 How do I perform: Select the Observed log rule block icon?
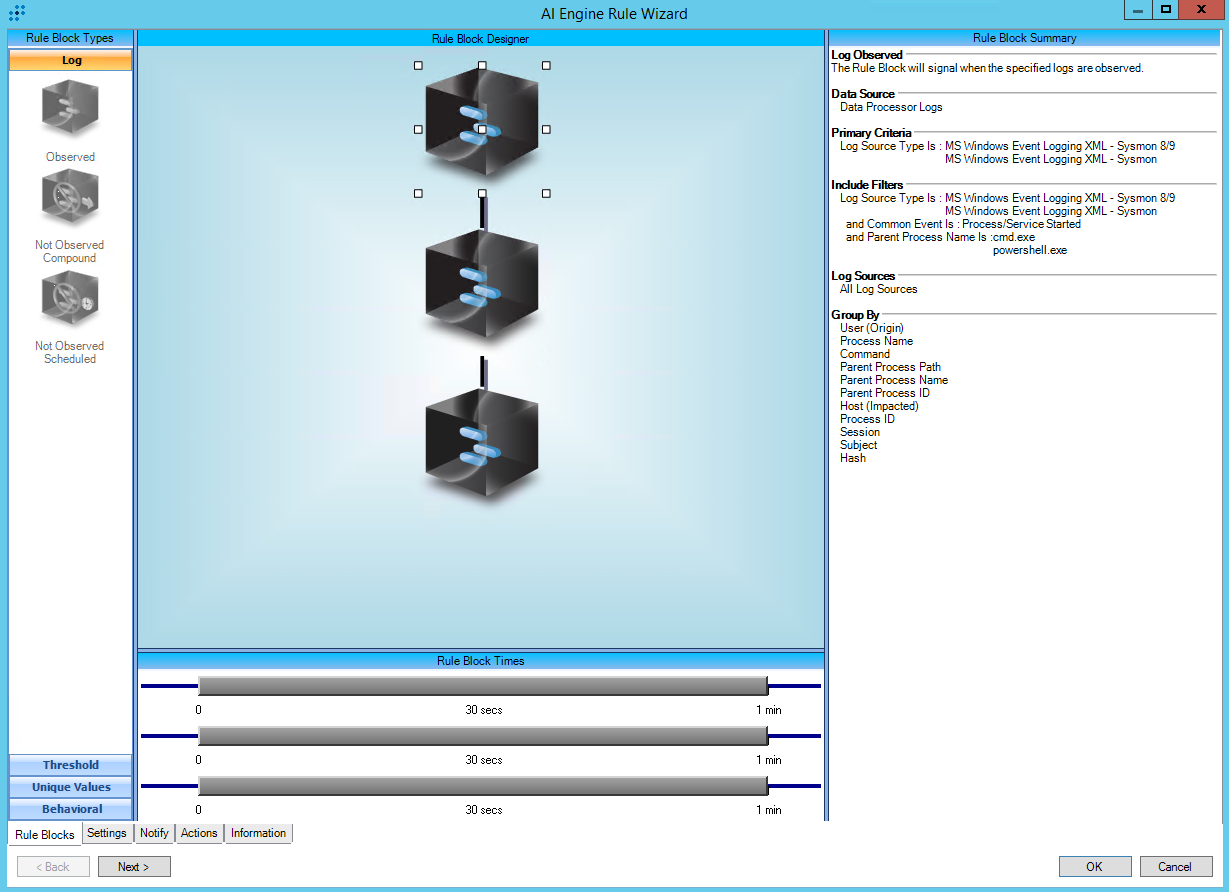tap(70, 110)
